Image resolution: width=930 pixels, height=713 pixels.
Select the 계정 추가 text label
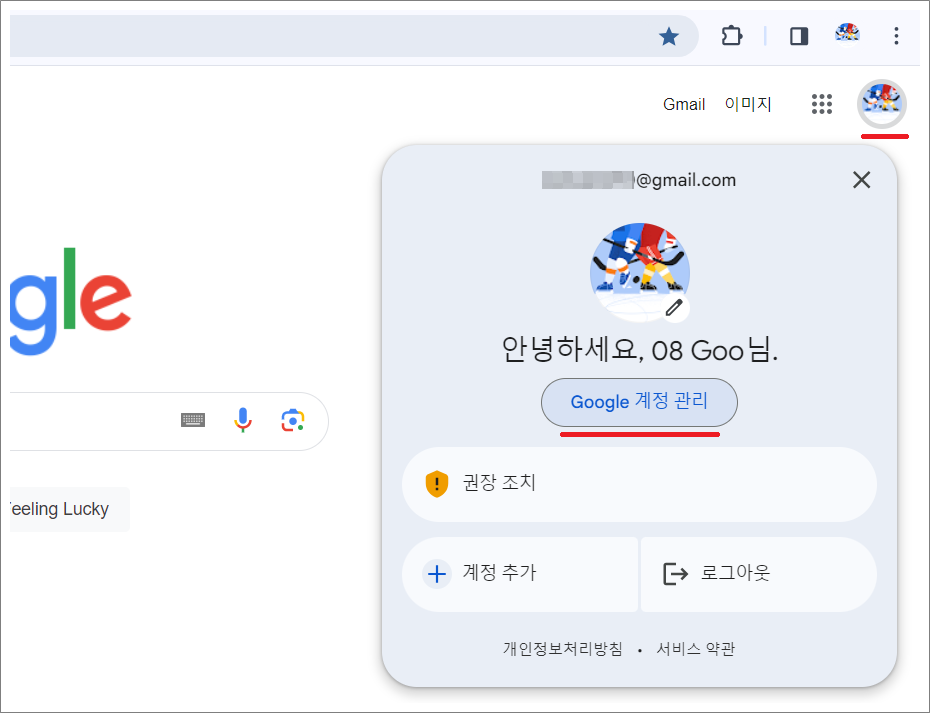click(x=499, y=572)
